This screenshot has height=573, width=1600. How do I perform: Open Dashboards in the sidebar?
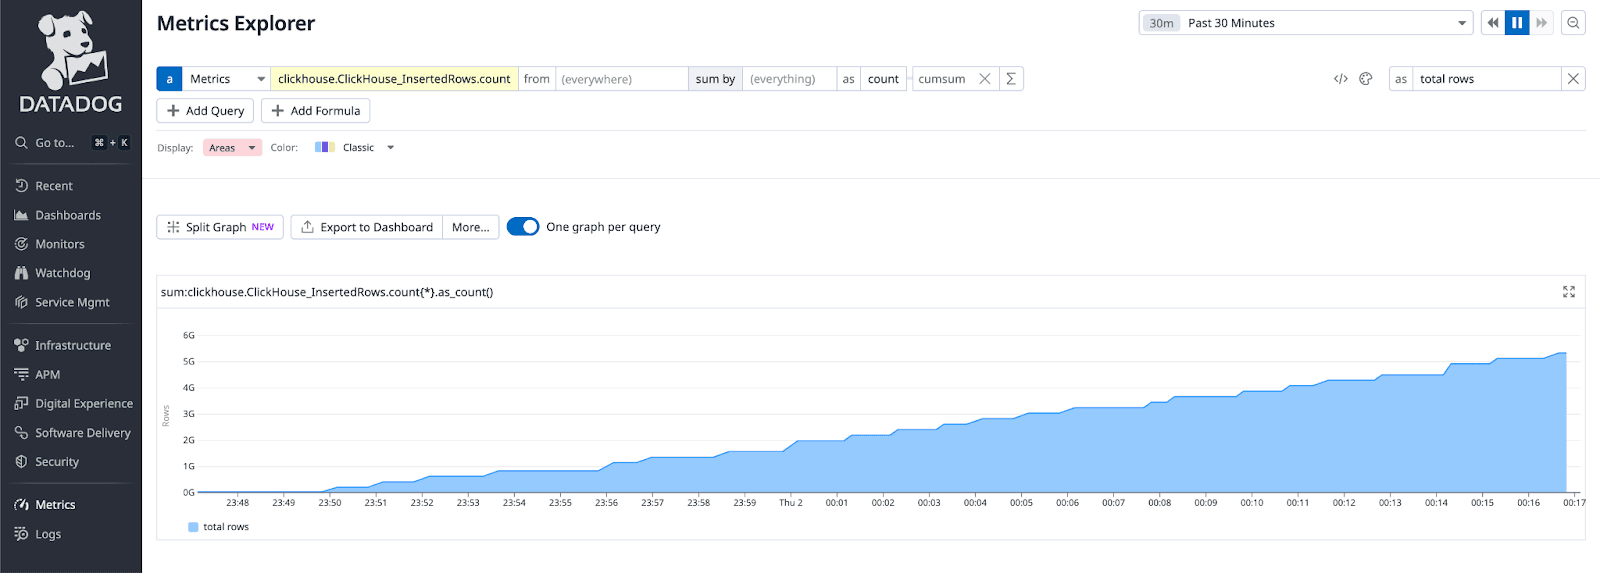pyautogui.click(x=67, y=215)
